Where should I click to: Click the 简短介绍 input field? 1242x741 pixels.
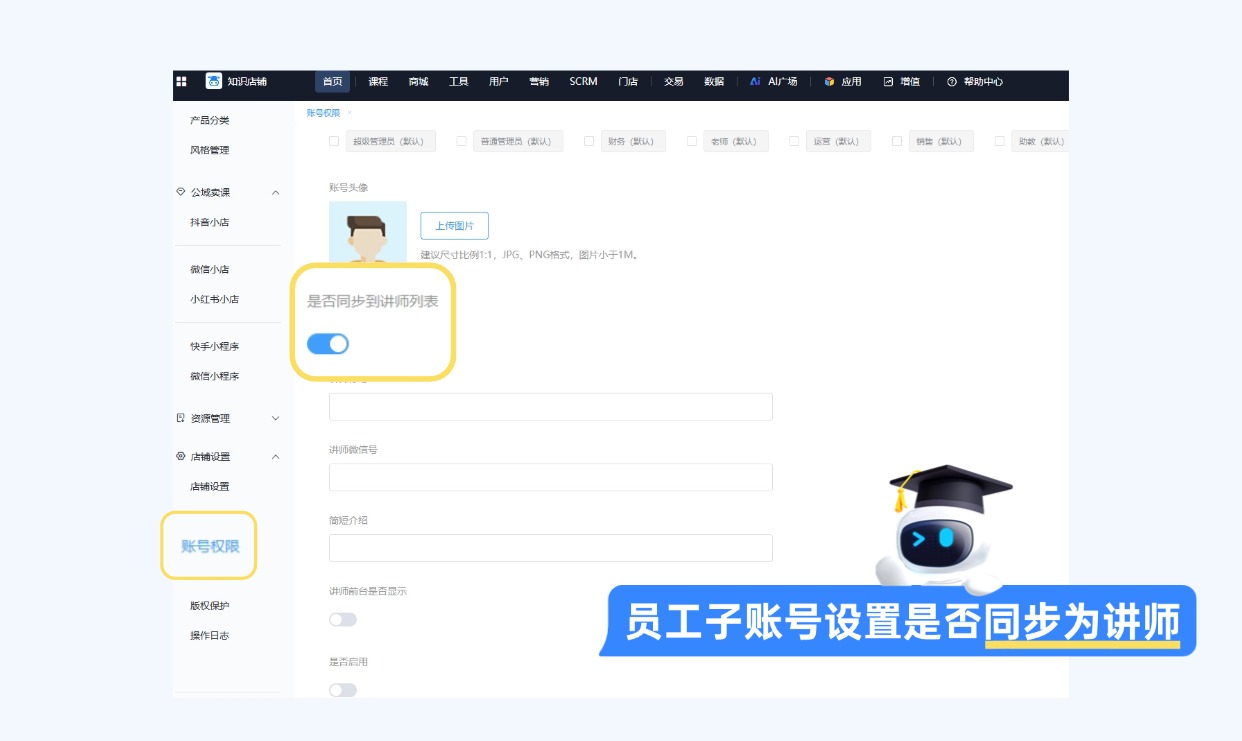click(x=551, y=548)
